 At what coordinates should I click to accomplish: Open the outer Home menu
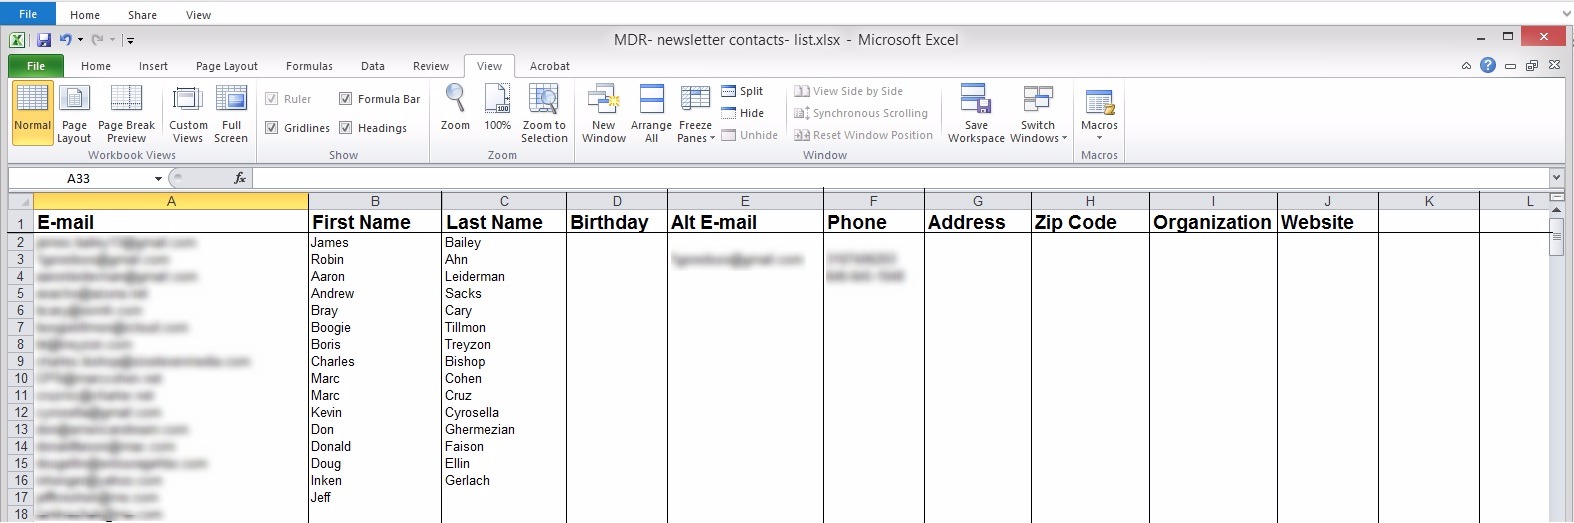[x=85, y=15]
